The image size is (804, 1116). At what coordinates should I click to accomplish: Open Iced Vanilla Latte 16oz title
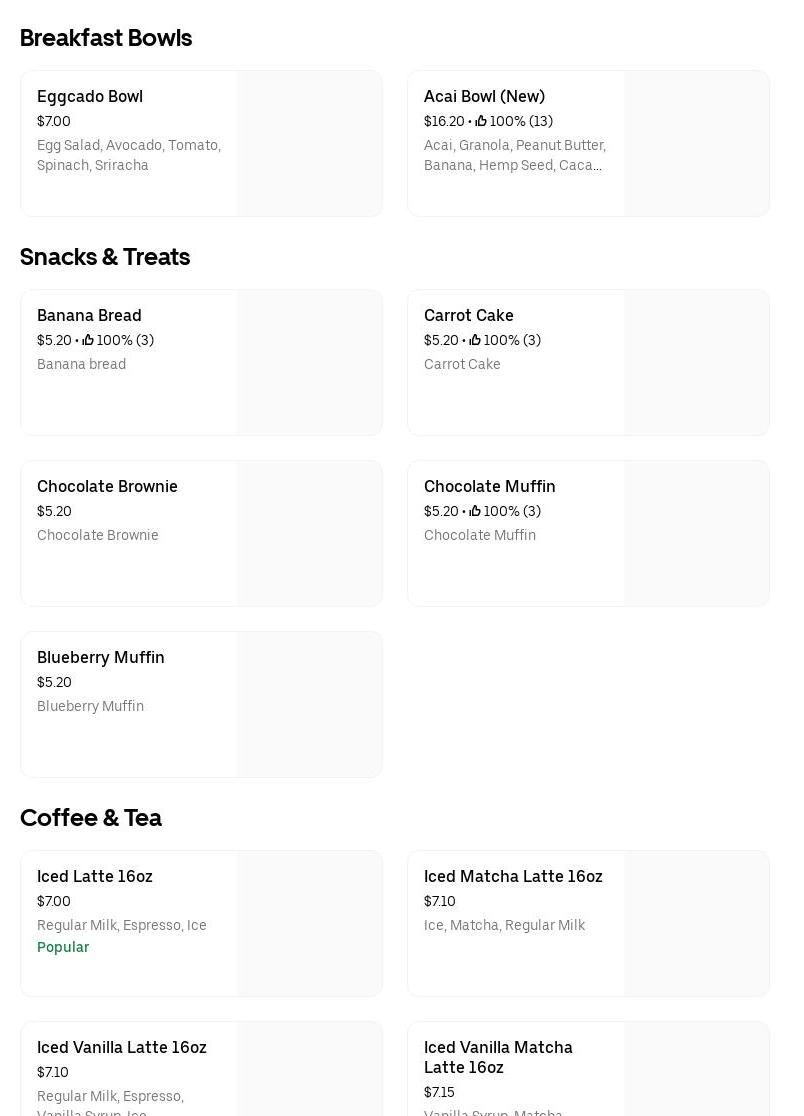122,1047
